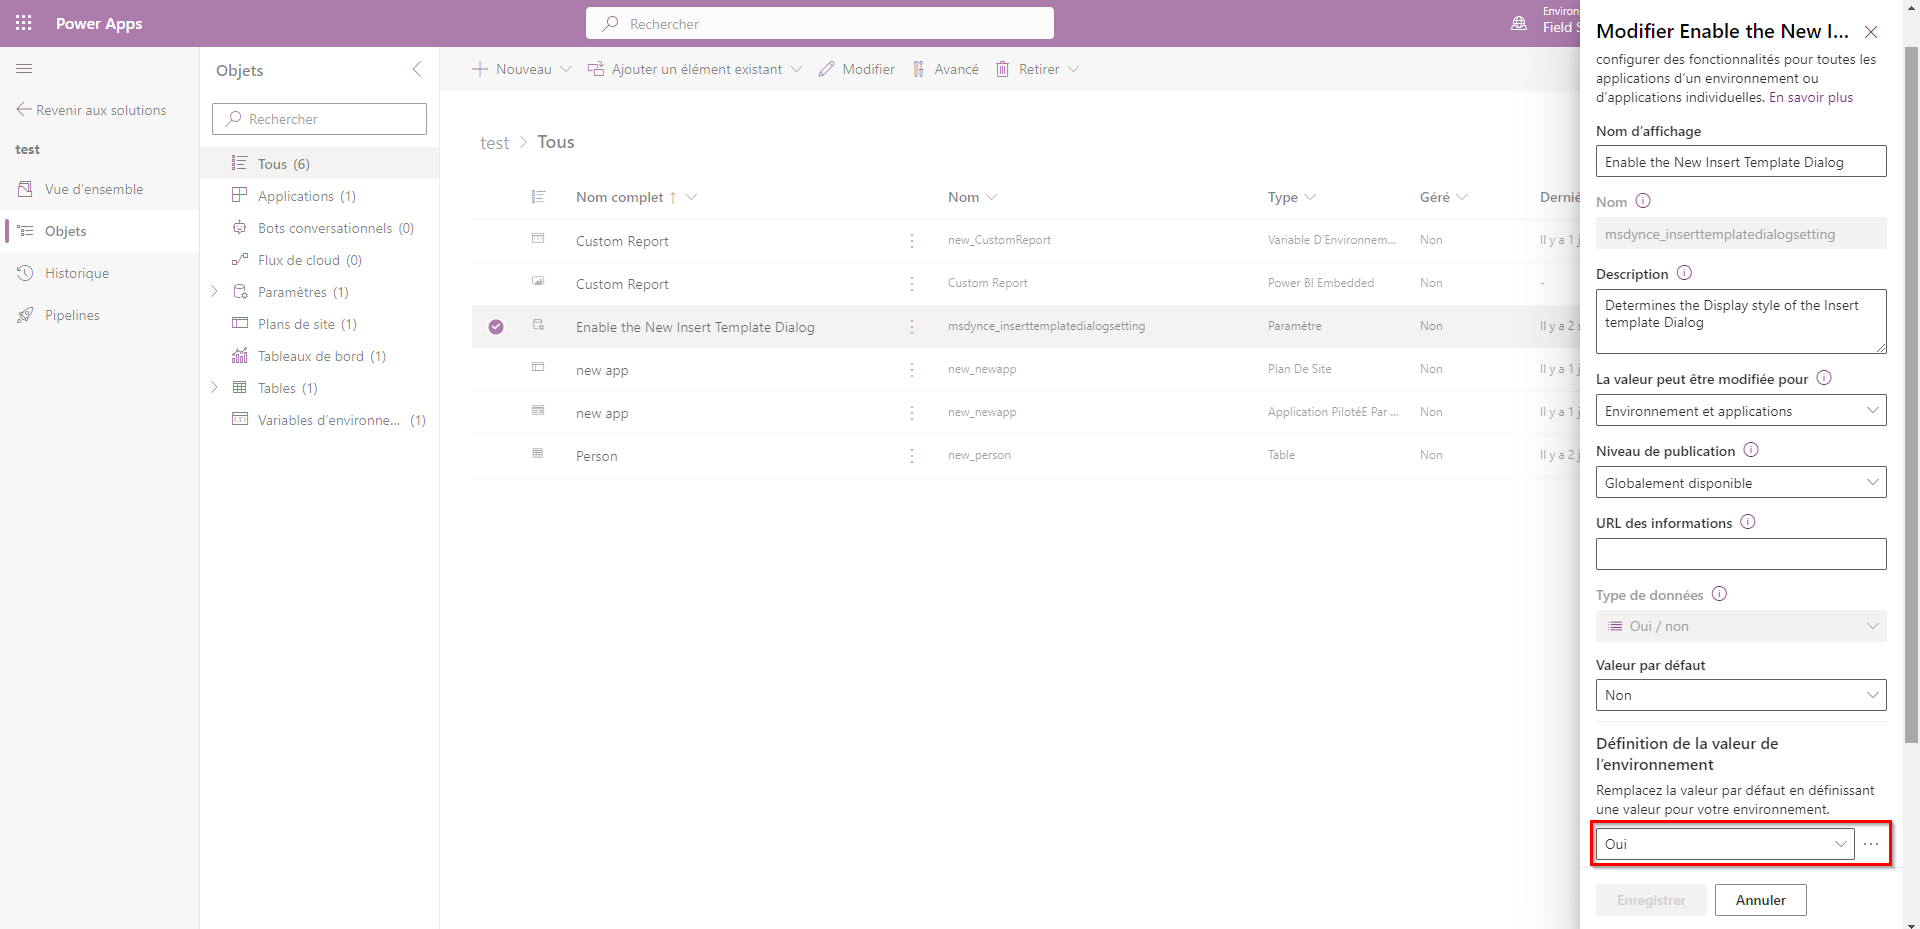Click the URL des informations input field
The width and height of the screenshot is (1920, 929).
click(x=1741, y=554)
